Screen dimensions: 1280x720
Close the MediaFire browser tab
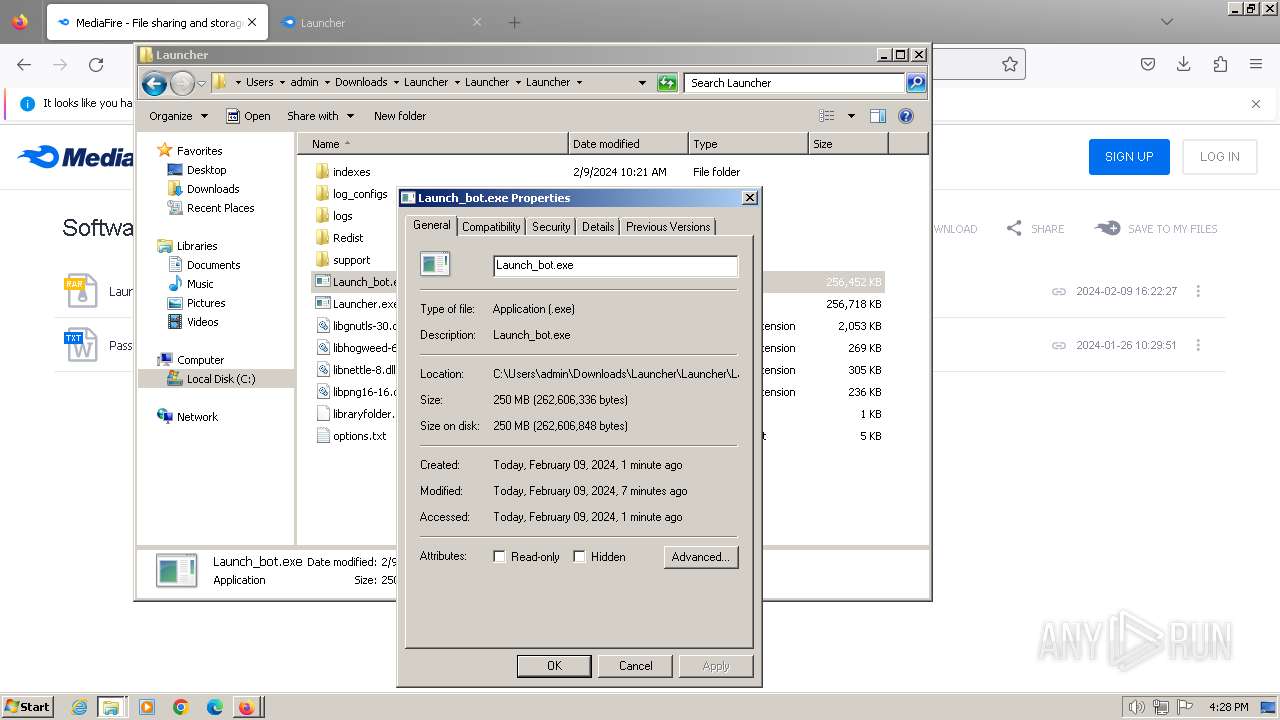[x=251, y=22]
